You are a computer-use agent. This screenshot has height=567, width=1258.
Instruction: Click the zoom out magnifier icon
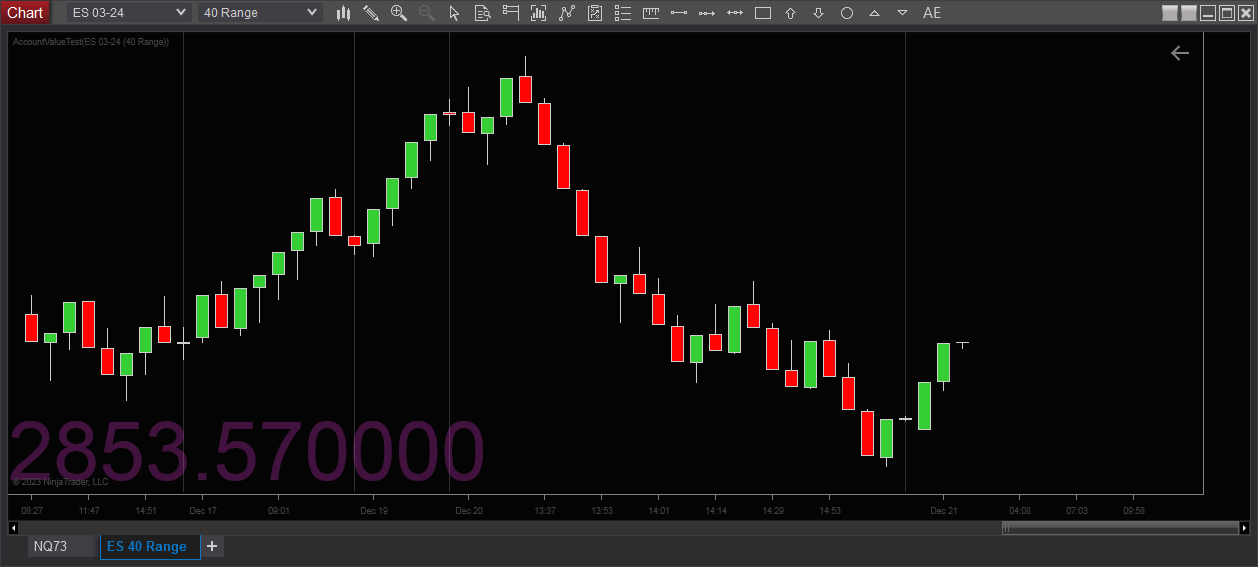click(427, 13)
